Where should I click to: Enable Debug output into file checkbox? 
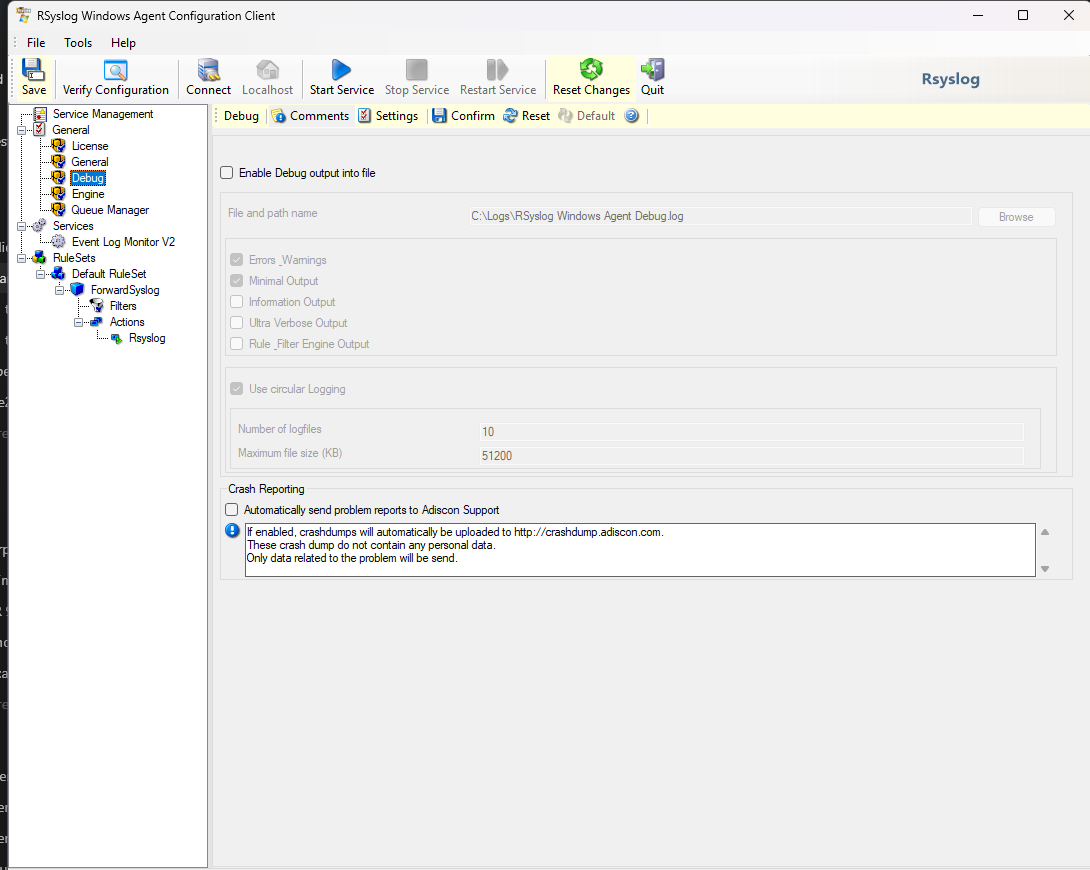[x=227, y=172]
